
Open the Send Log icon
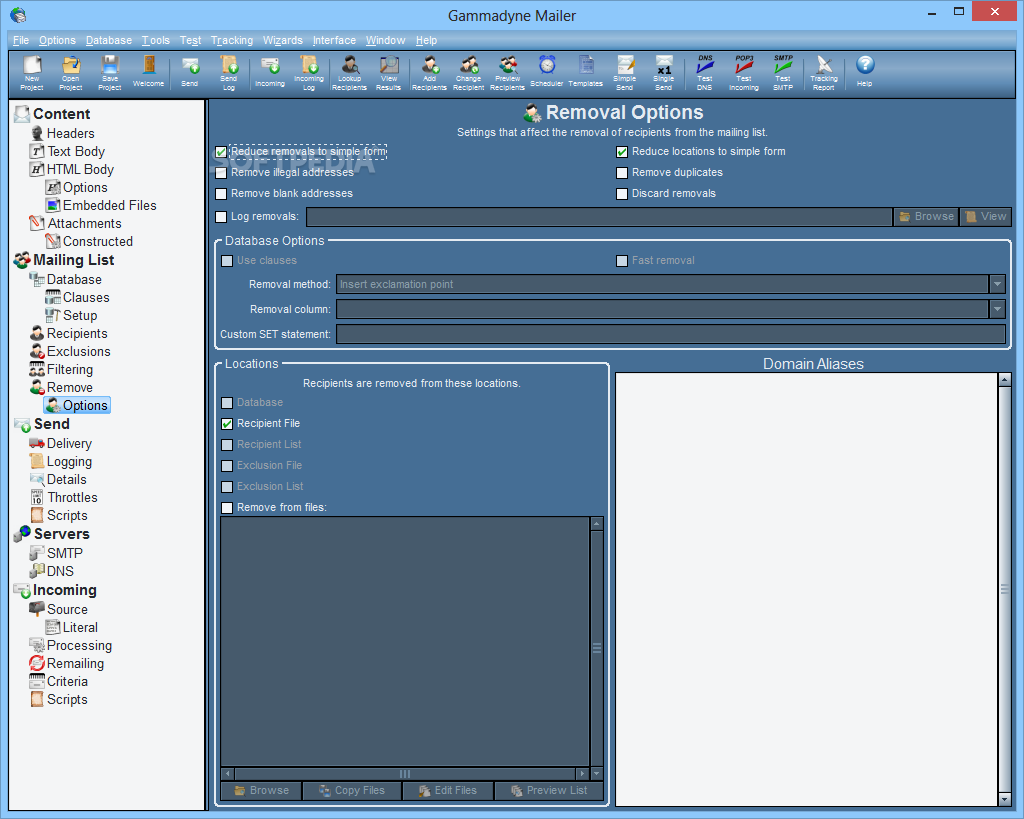tap(229, 72)
